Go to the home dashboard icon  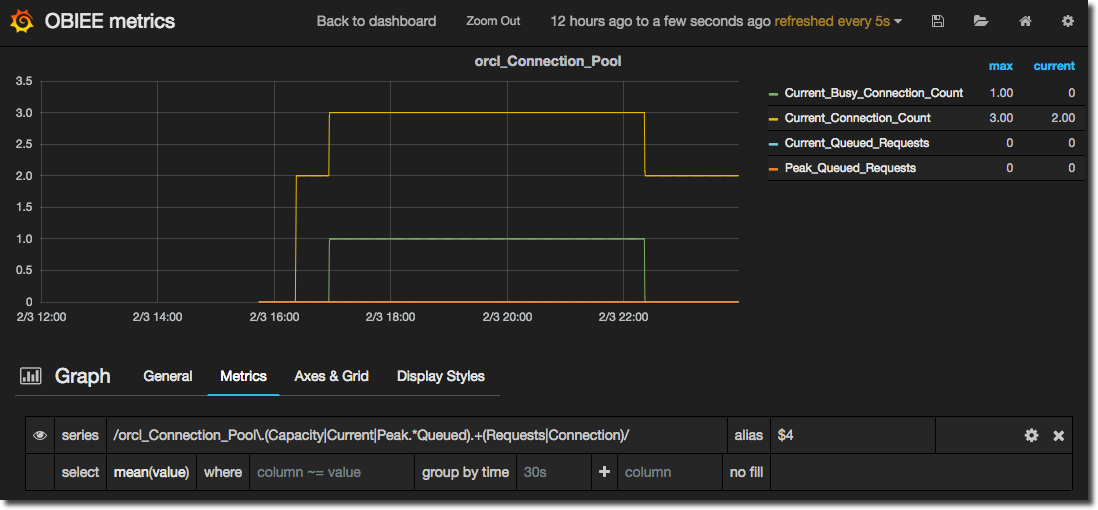click(x=1025, y=21)
